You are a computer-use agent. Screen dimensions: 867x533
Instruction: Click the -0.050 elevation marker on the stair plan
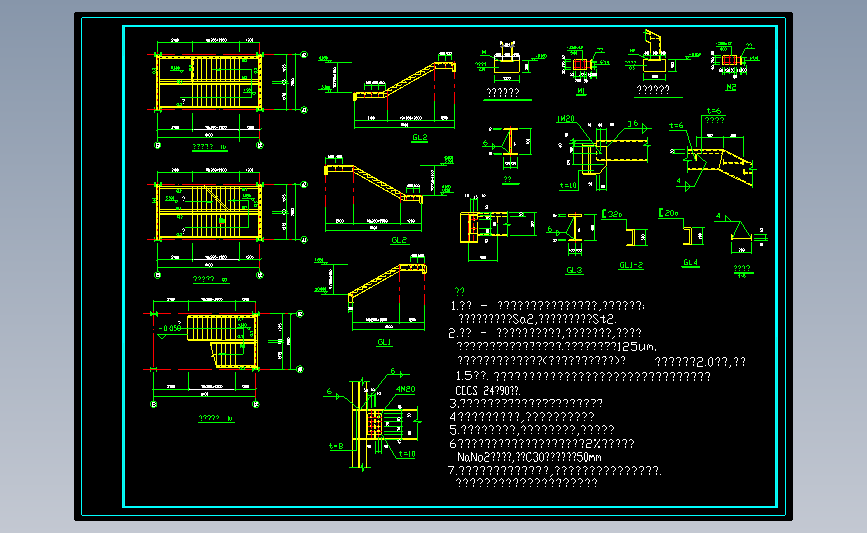click(x=170, y=328)
